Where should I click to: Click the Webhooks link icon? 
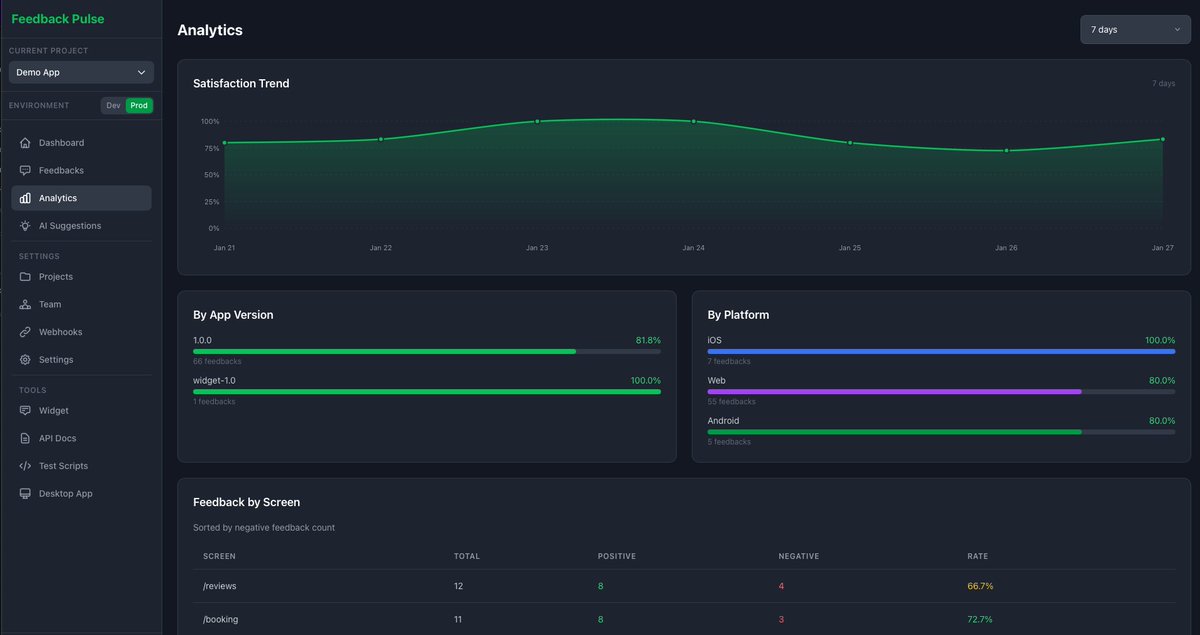pos(25,332)
